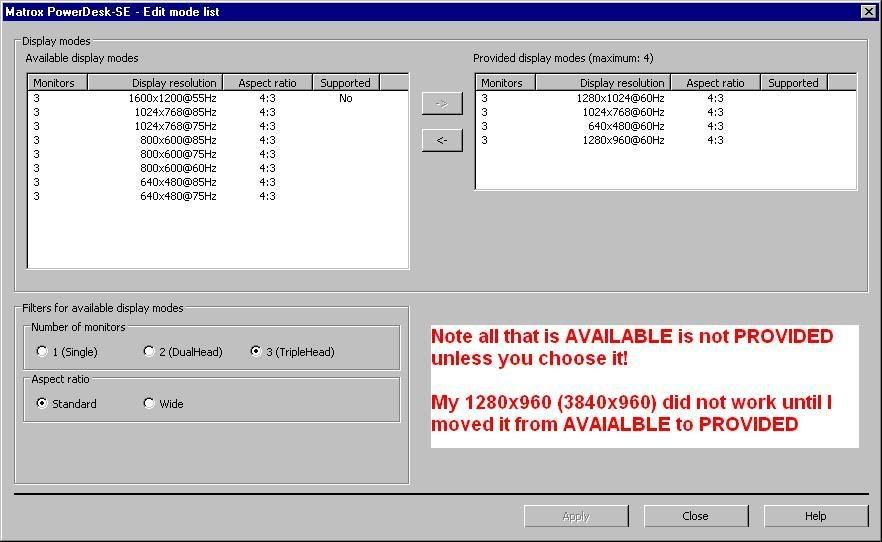882x542 pixels.
Task: Select the 640x480@75Hz available mode
Action: (x=218, y=196)
